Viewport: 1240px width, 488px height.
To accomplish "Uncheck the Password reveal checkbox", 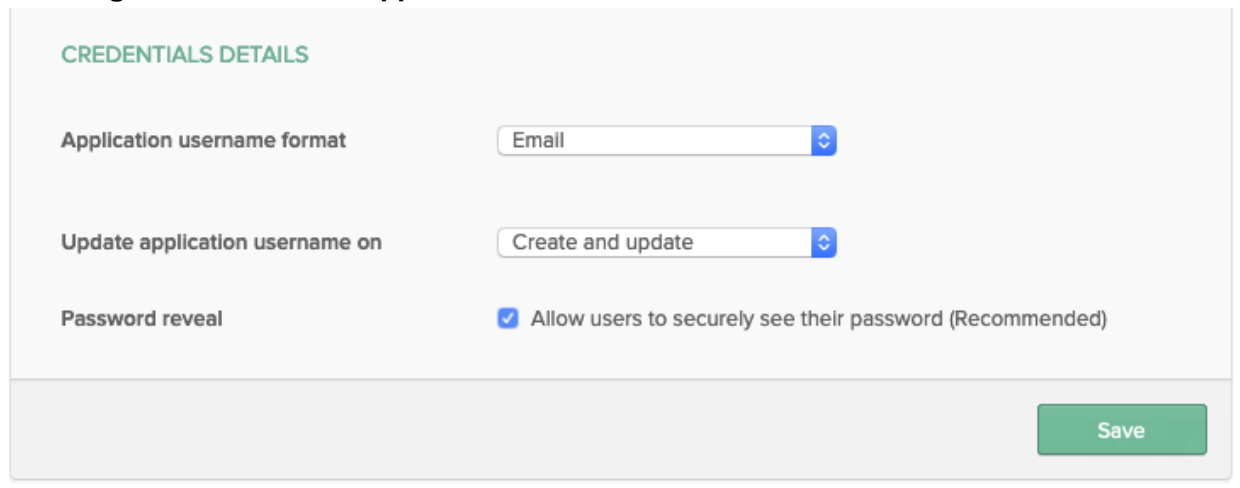I will point(508,319).
